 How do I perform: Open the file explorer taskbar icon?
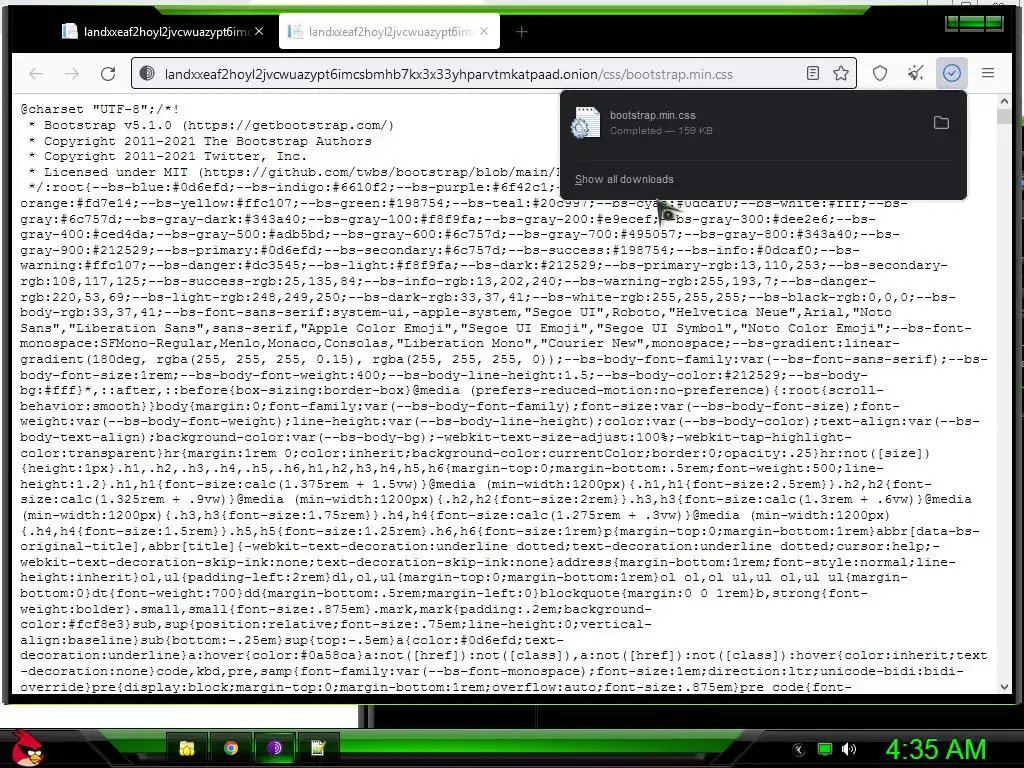coord(187,748)
